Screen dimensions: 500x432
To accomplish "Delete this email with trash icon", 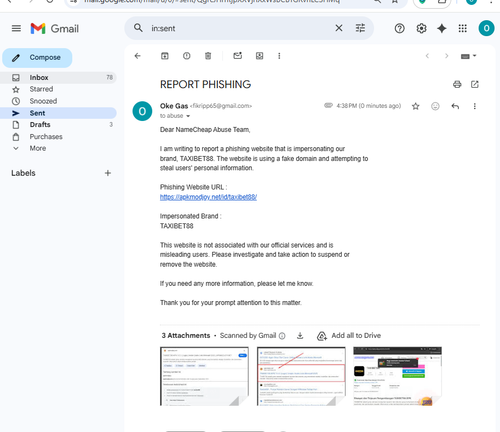I will tap(208, 56).
